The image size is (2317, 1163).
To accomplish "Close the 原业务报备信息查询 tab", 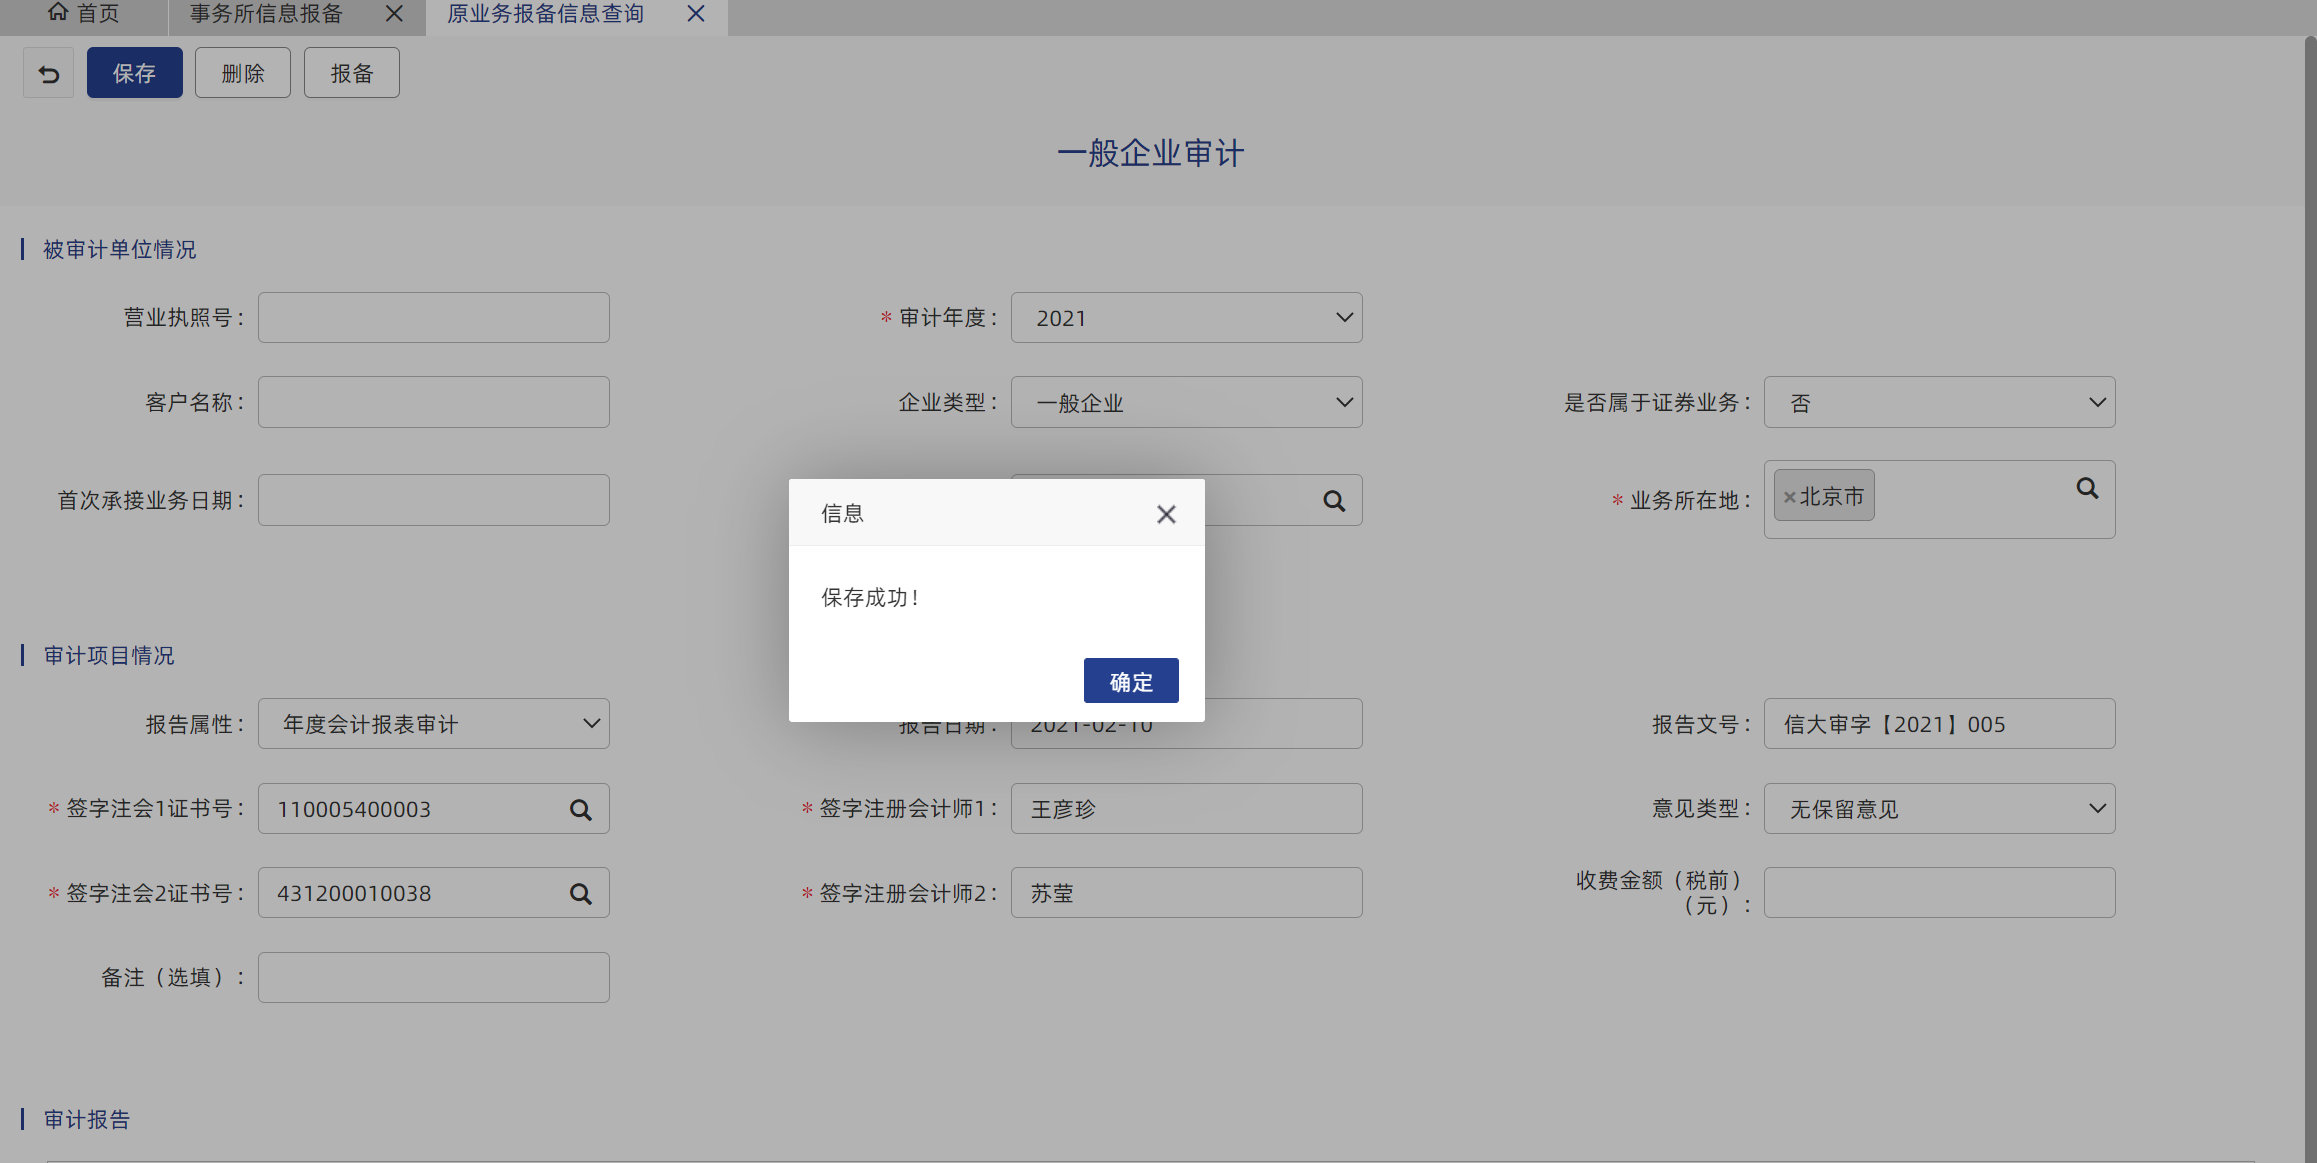I will click(x=696, y=14).
